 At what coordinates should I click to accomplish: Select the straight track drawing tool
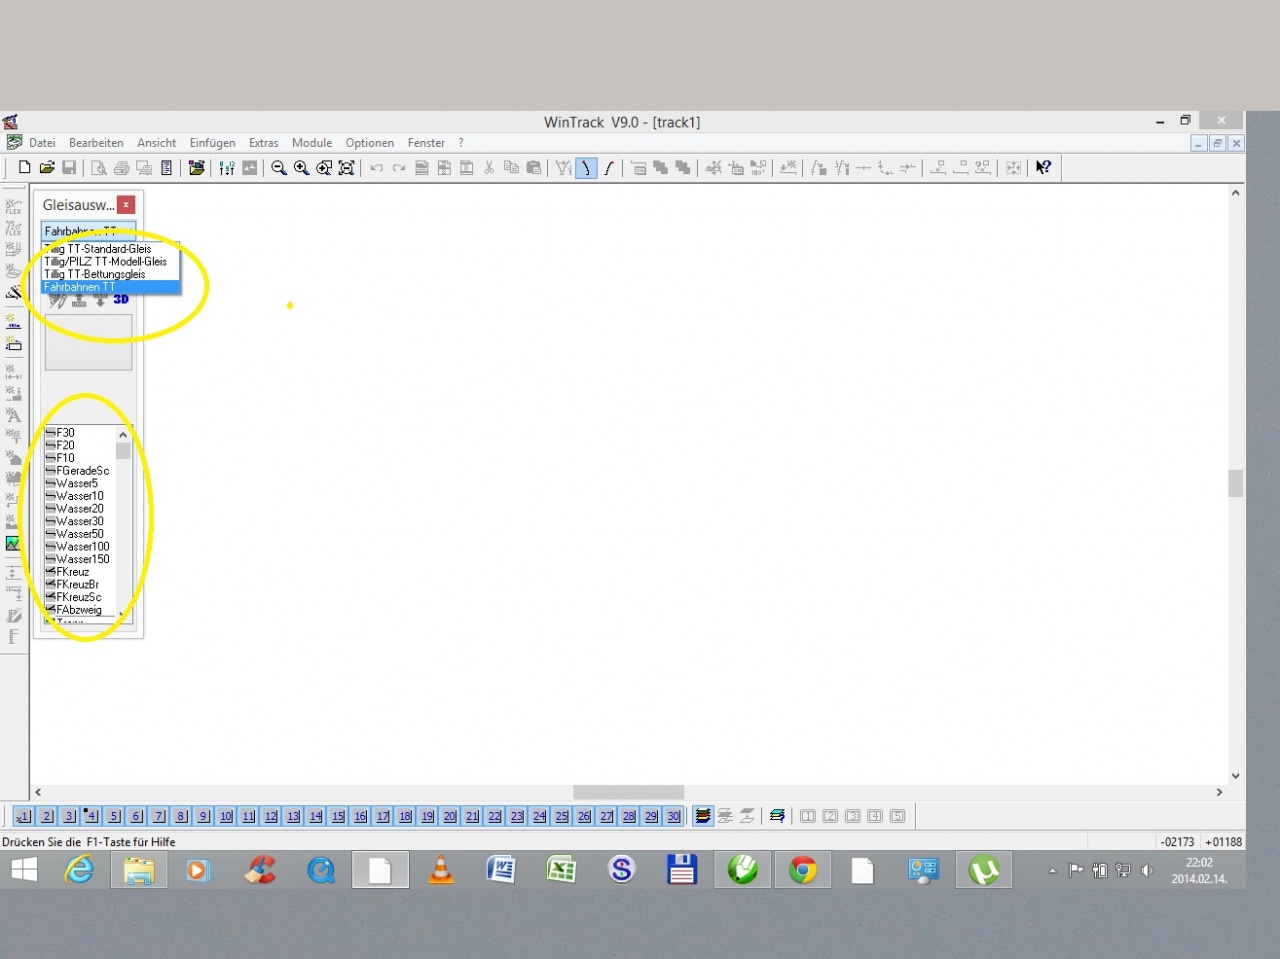586,168
